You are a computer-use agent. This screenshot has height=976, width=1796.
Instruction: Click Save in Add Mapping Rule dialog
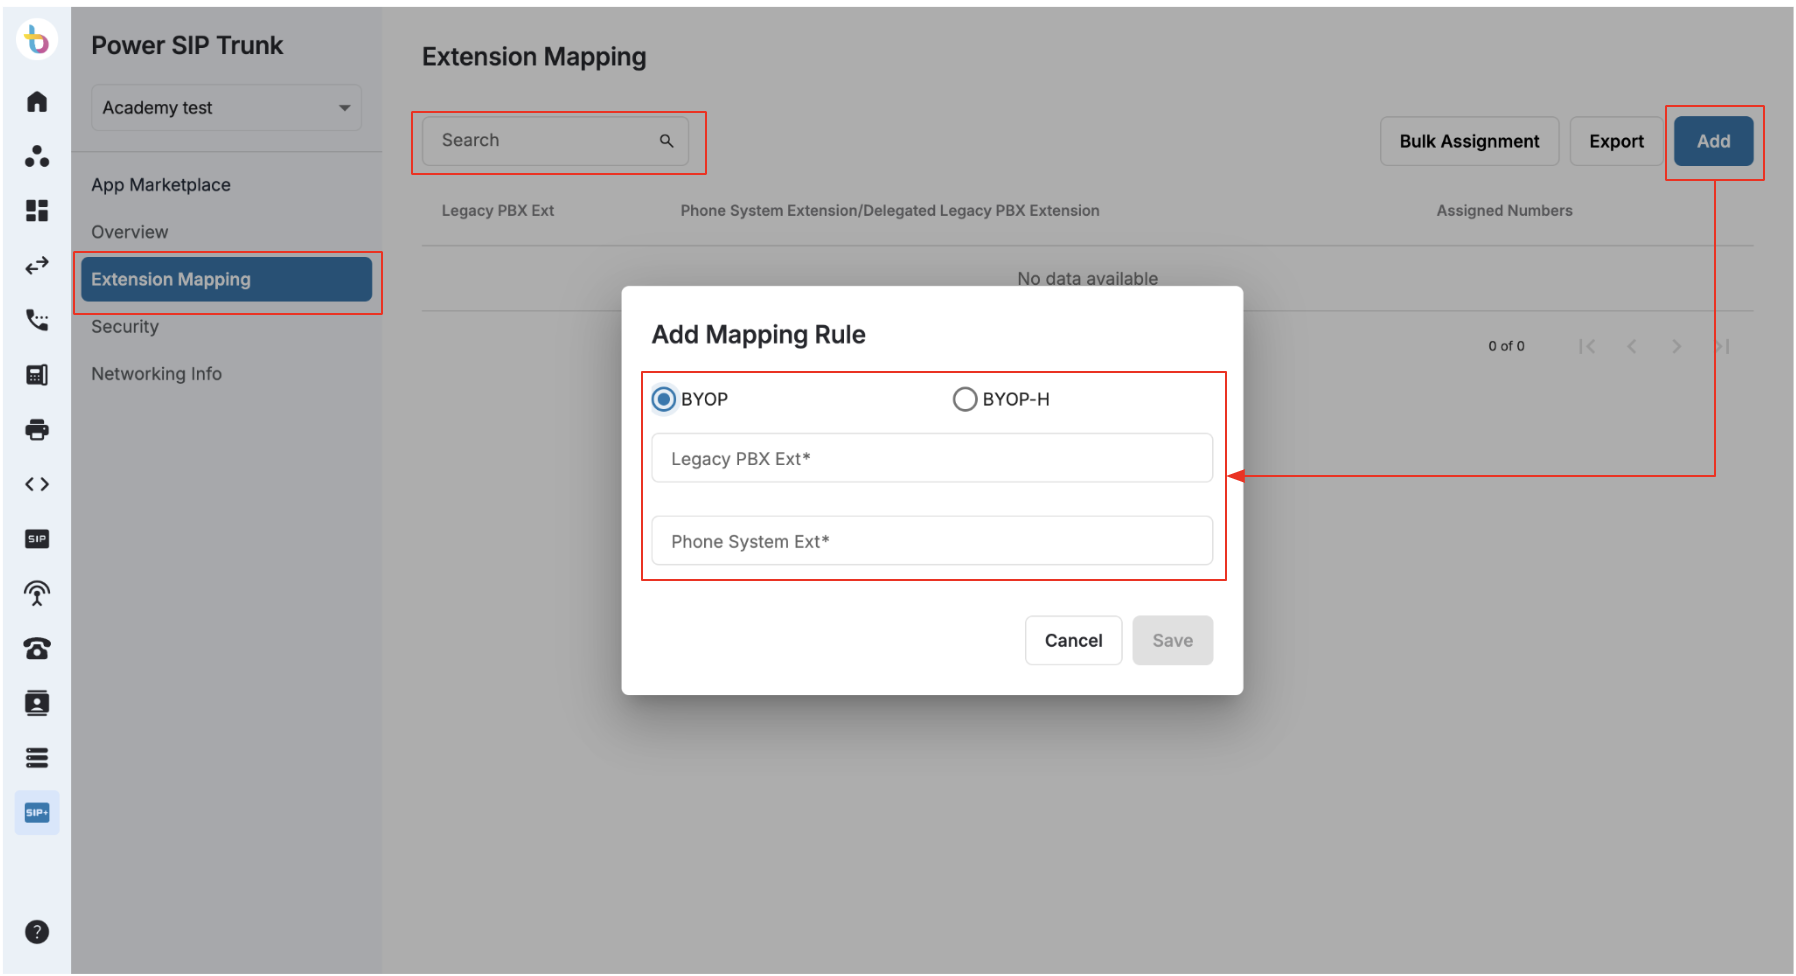(1172, 640)
